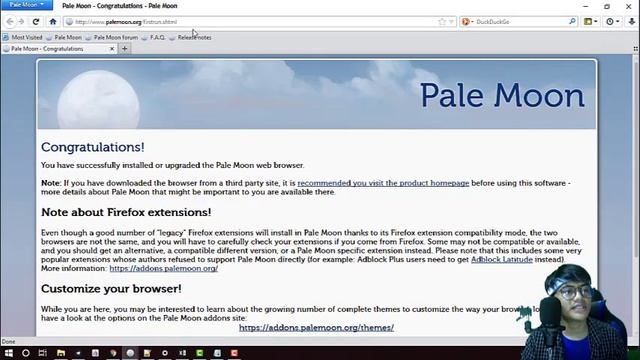The image size is (640, 360).
Task: Open the Pale Moon forum bookmark
Action: click(111, 37)
